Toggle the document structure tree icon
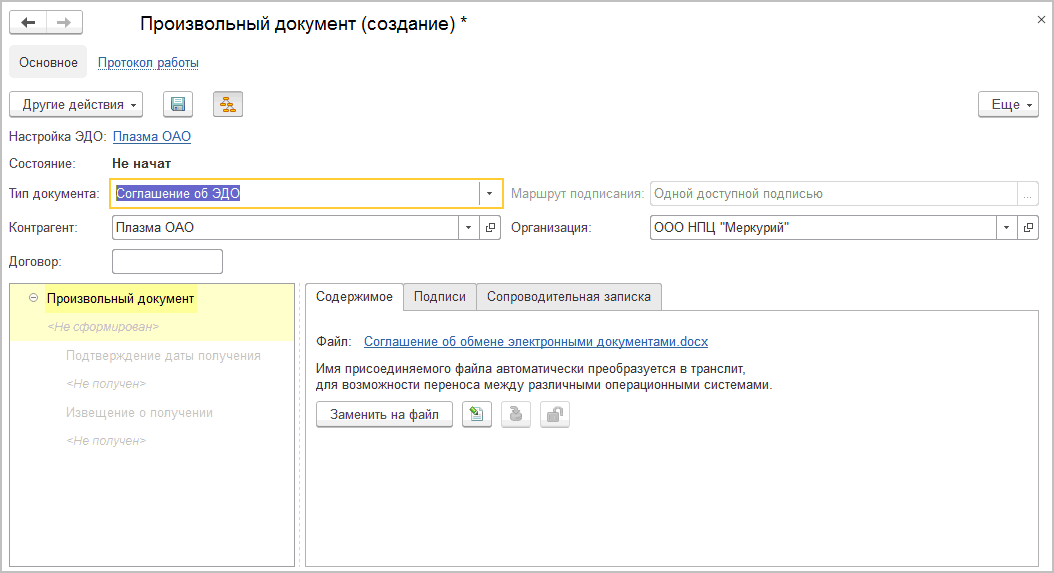 (x=228, y=104)
